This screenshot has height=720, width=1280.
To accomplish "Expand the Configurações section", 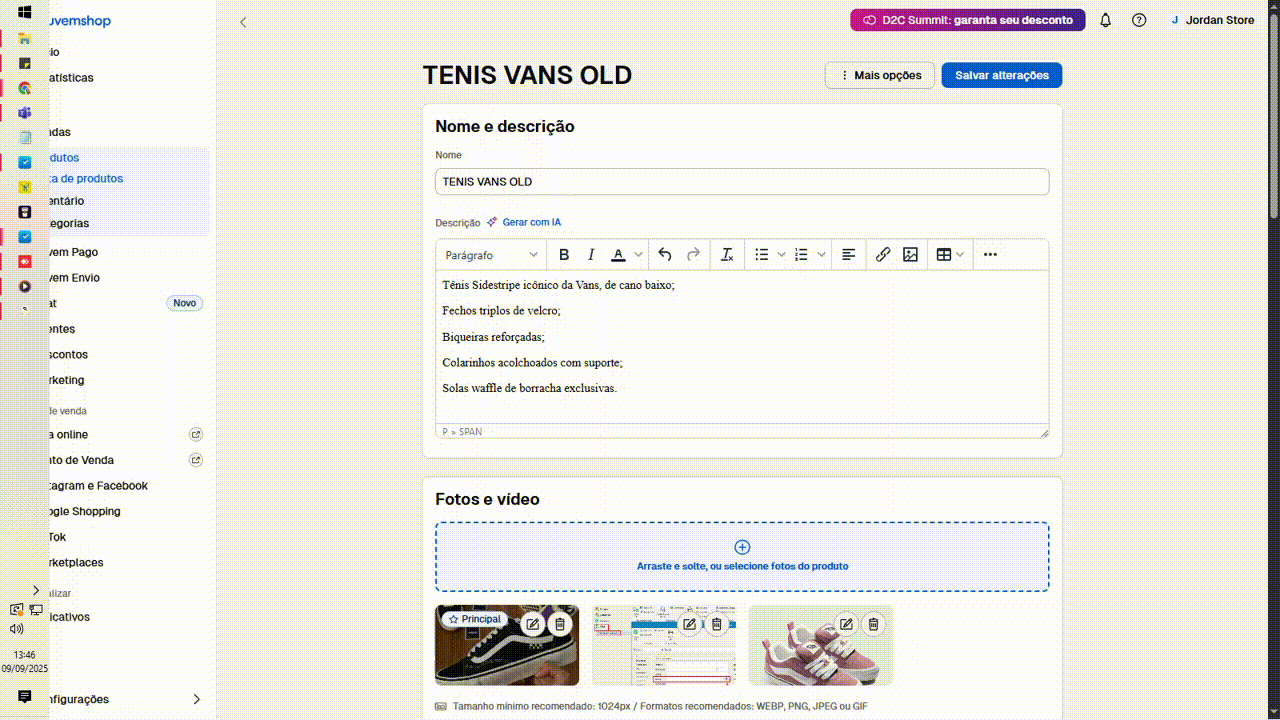I will pos(196,699).
